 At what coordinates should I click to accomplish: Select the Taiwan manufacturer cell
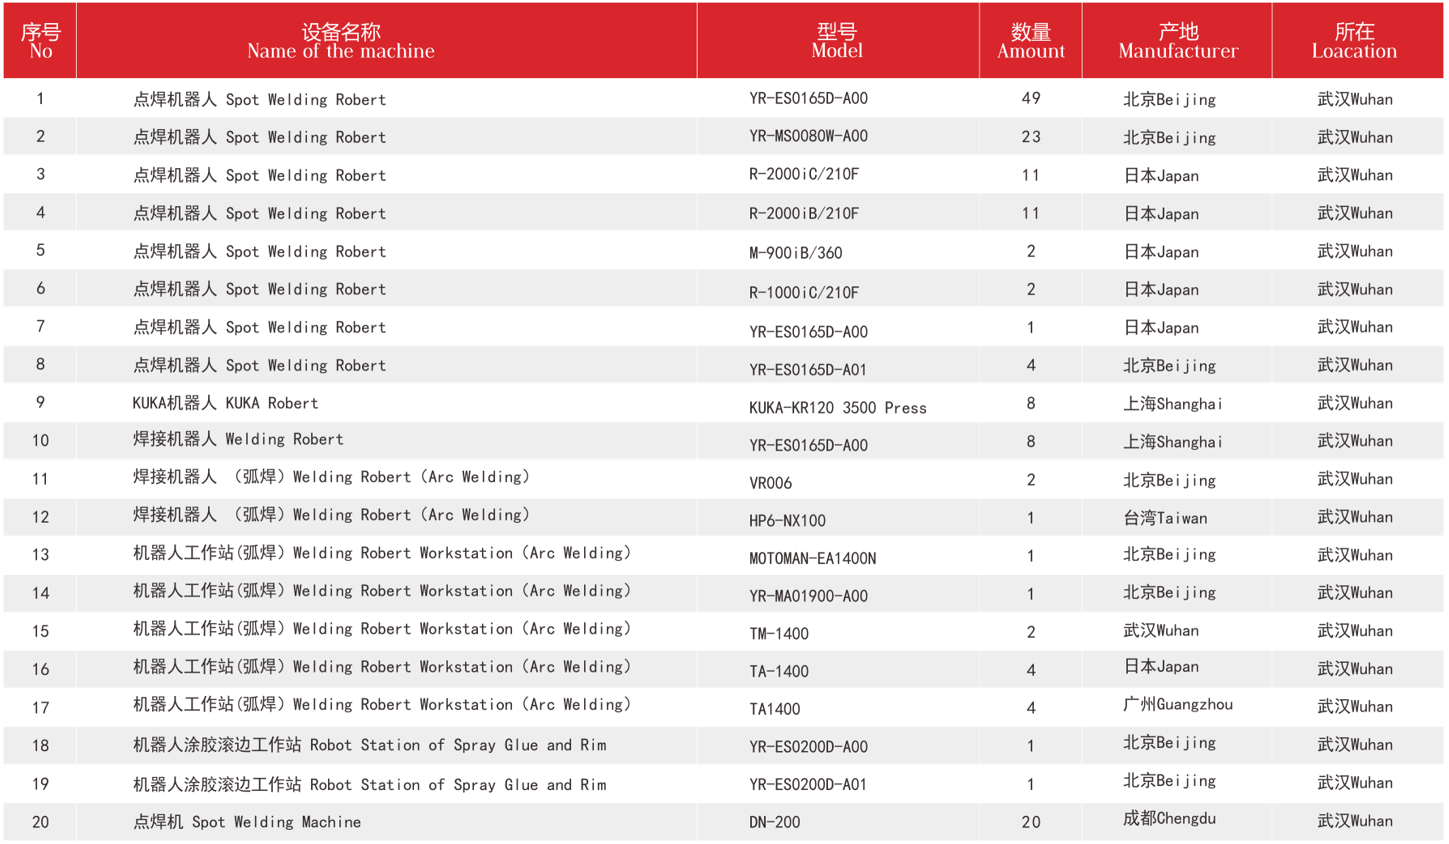(x=1165, y=518)
